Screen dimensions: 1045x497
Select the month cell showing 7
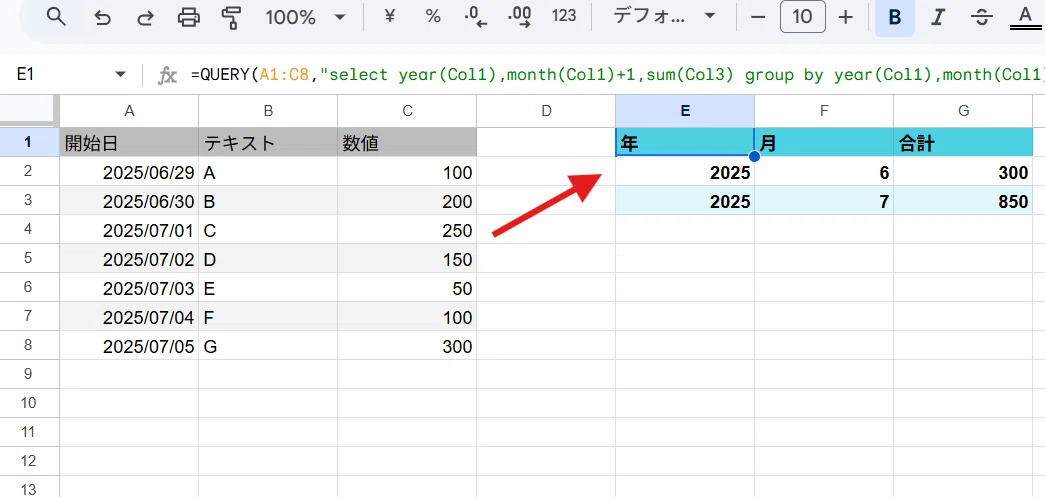[x=824, y=201]
